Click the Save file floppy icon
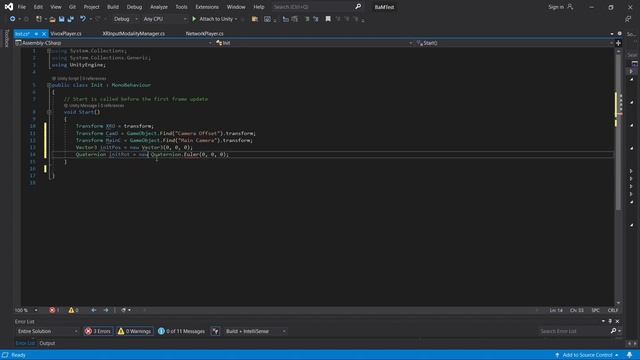This screenshot has width=640, height=360. pos(62,19)
